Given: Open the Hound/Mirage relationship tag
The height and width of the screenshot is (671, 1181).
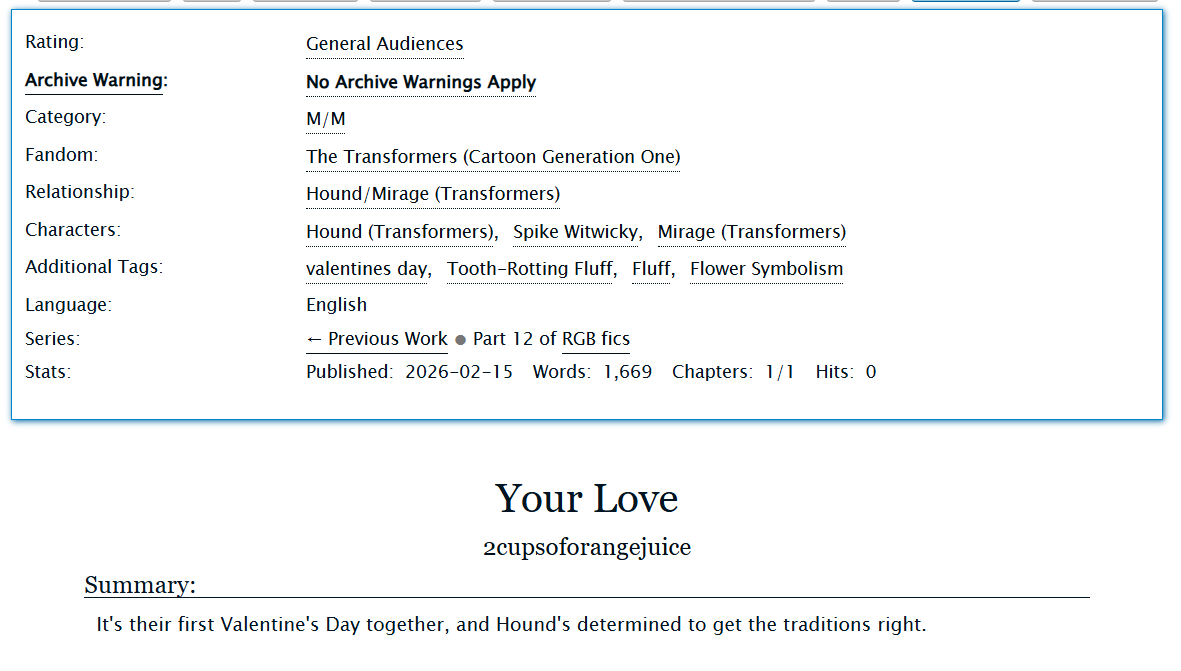Looking at the screenshot, I should (x=432, y=194).
